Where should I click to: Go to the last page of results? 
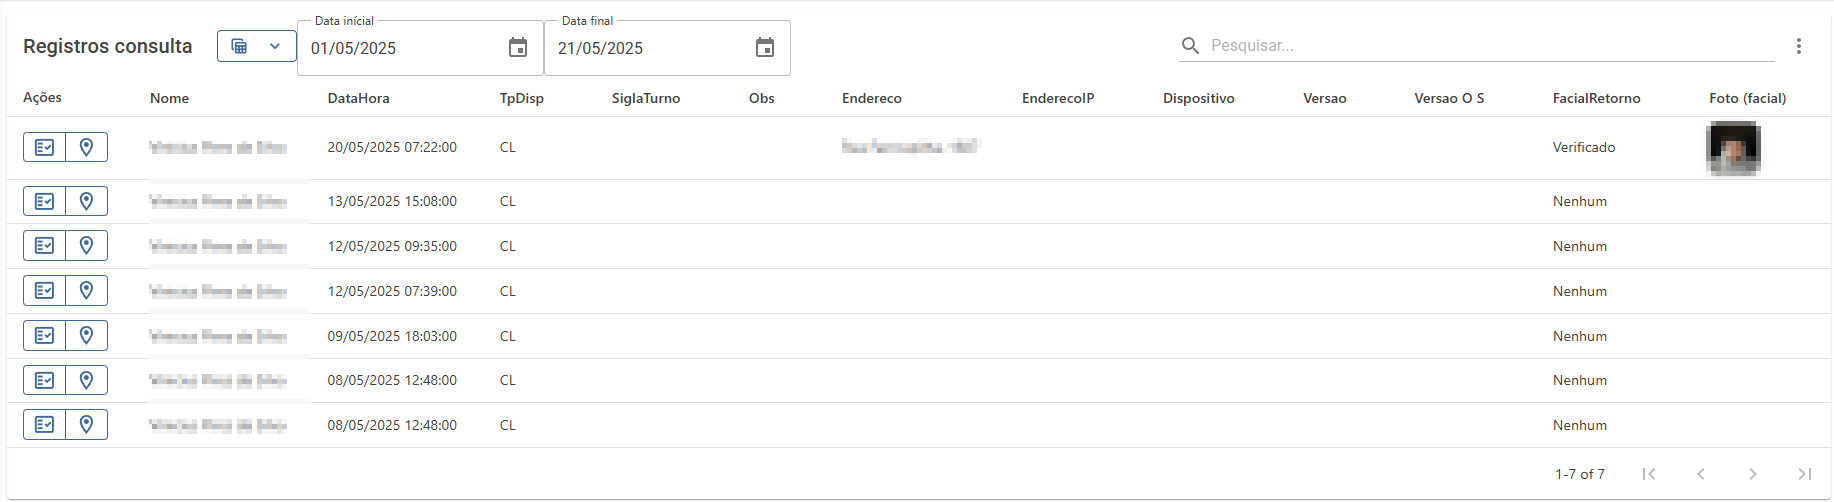click(1805, 474)
